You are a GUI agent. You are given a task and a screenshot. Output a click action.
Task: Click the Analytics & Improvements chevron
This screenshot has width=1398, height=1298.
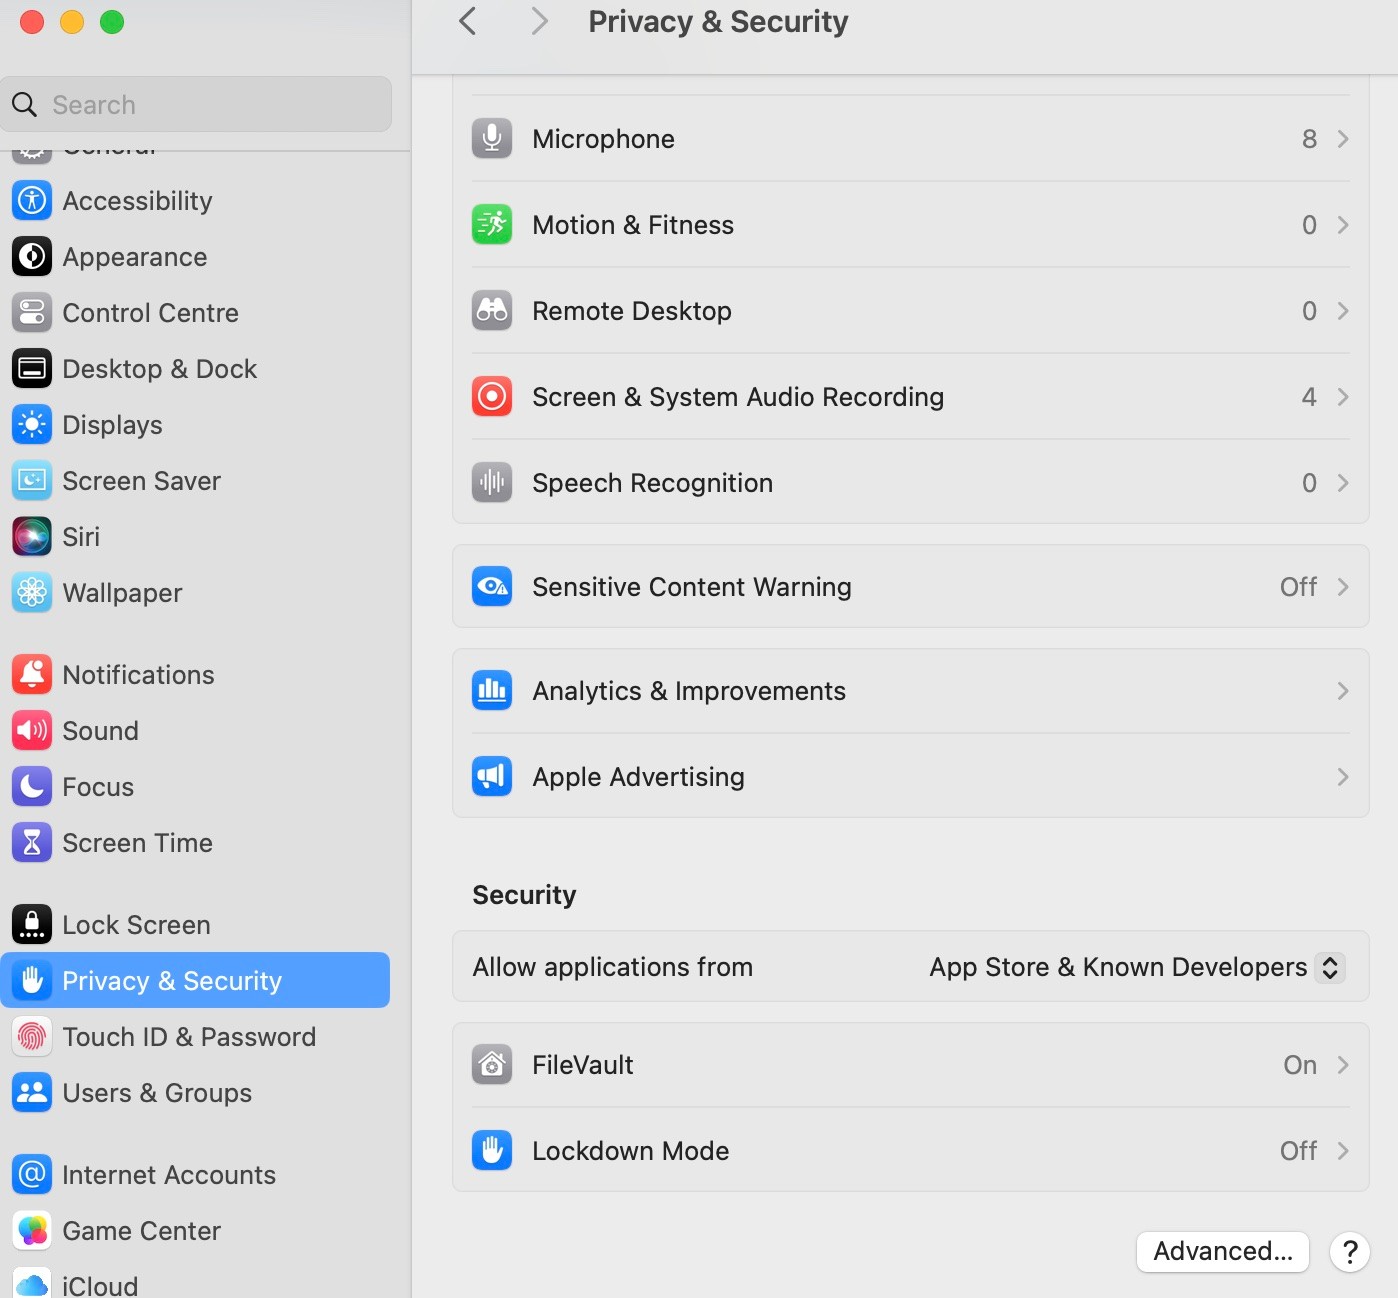point(1343,691)
